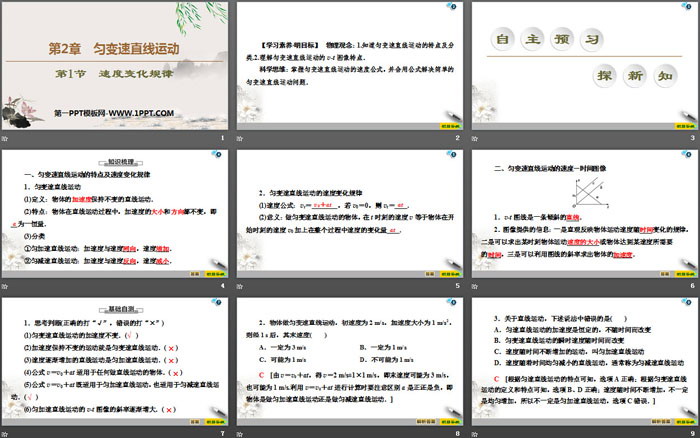Click slide number 9 label
The image size is (700, 438).
[692, 434]
